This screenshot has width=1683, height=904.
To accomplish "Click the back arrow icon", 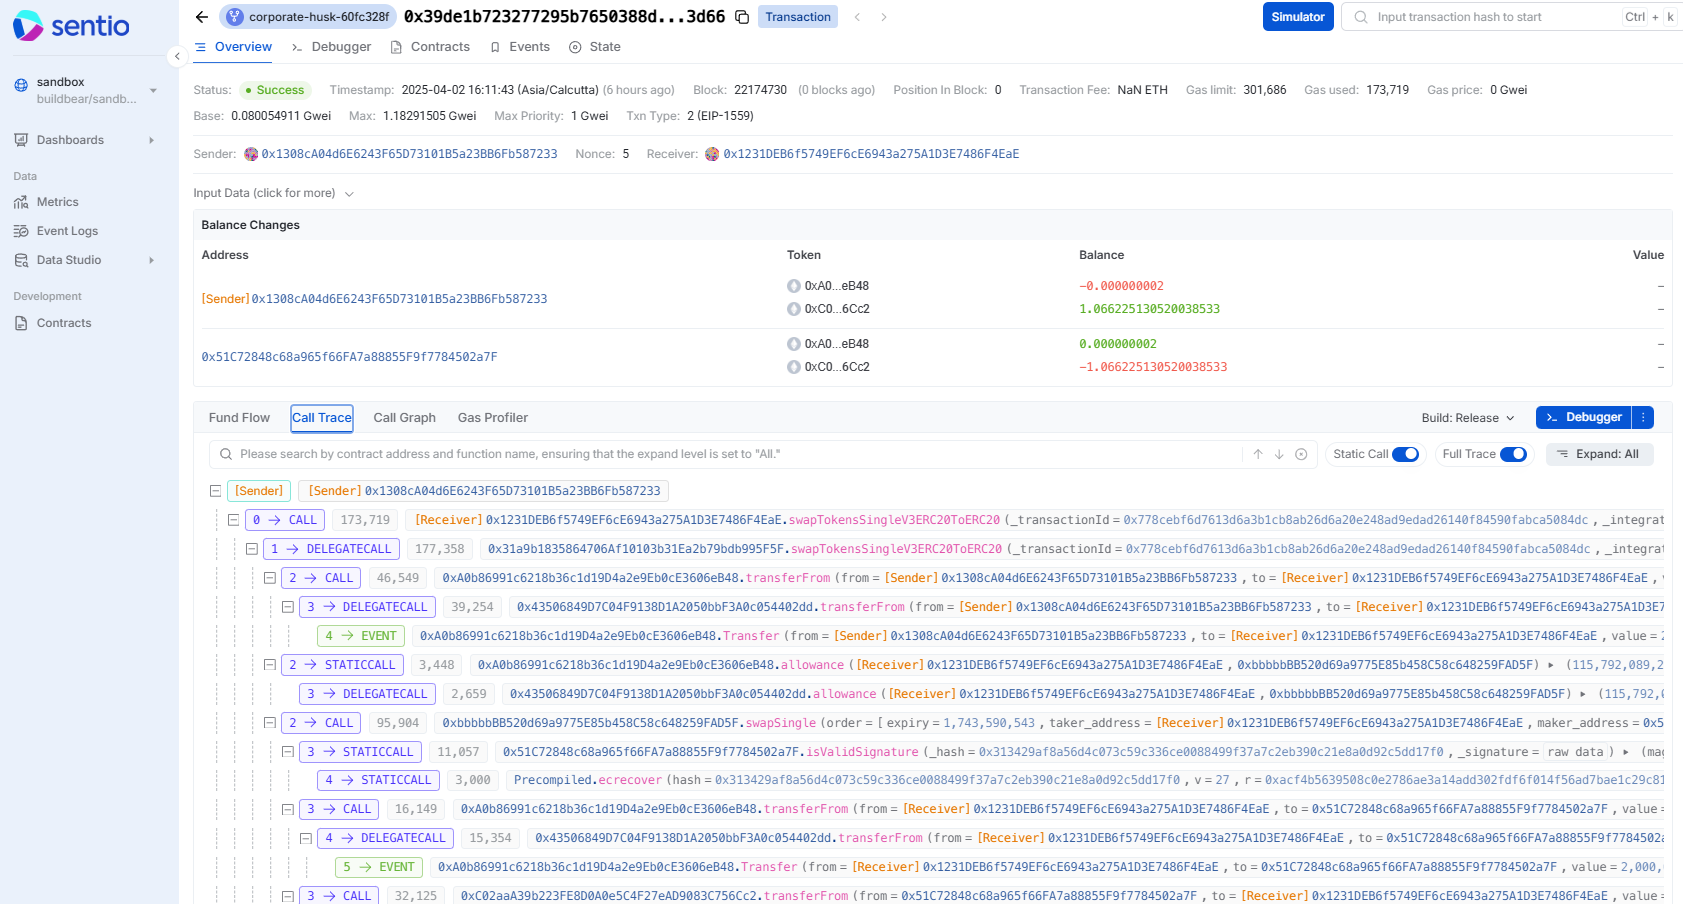I will tap(202, 17).
